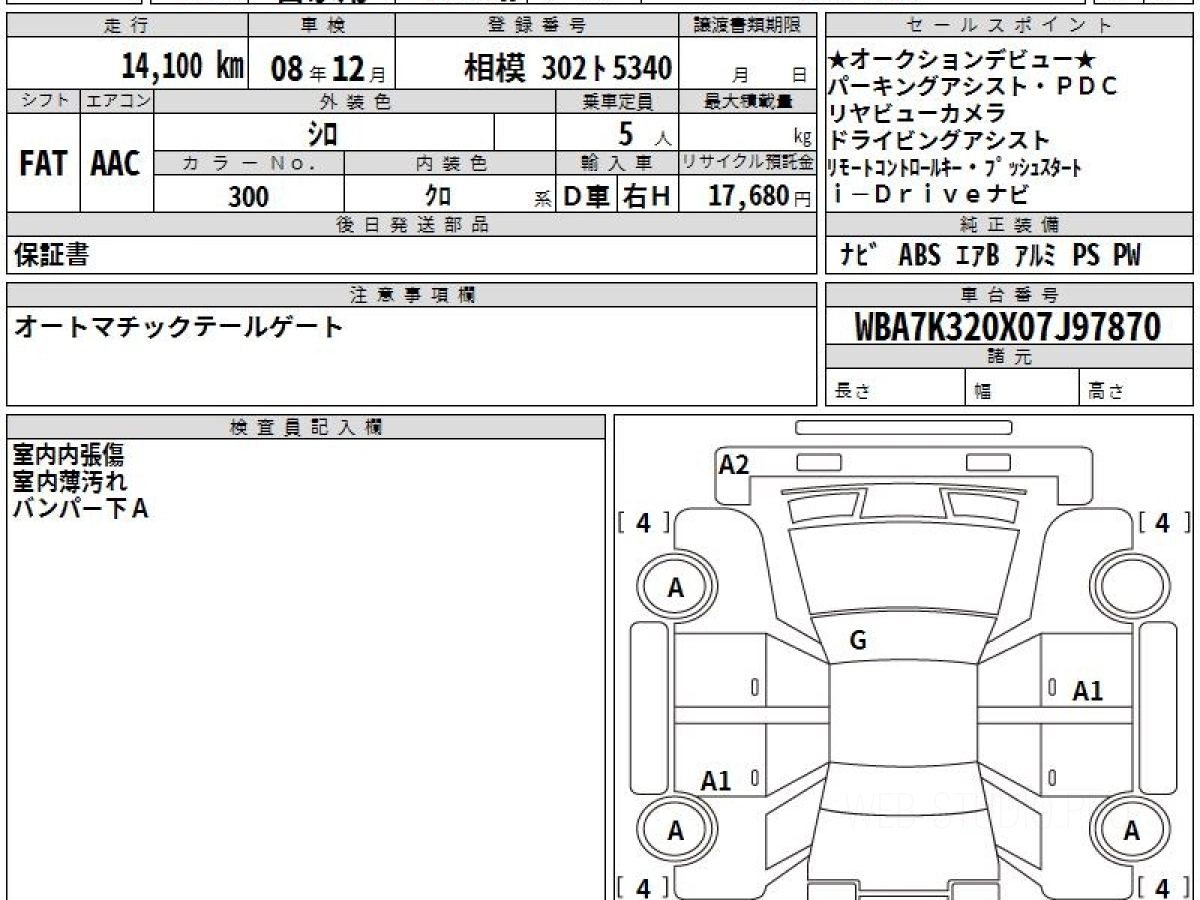Click the 輸入車 header cell

click(617, 162)
